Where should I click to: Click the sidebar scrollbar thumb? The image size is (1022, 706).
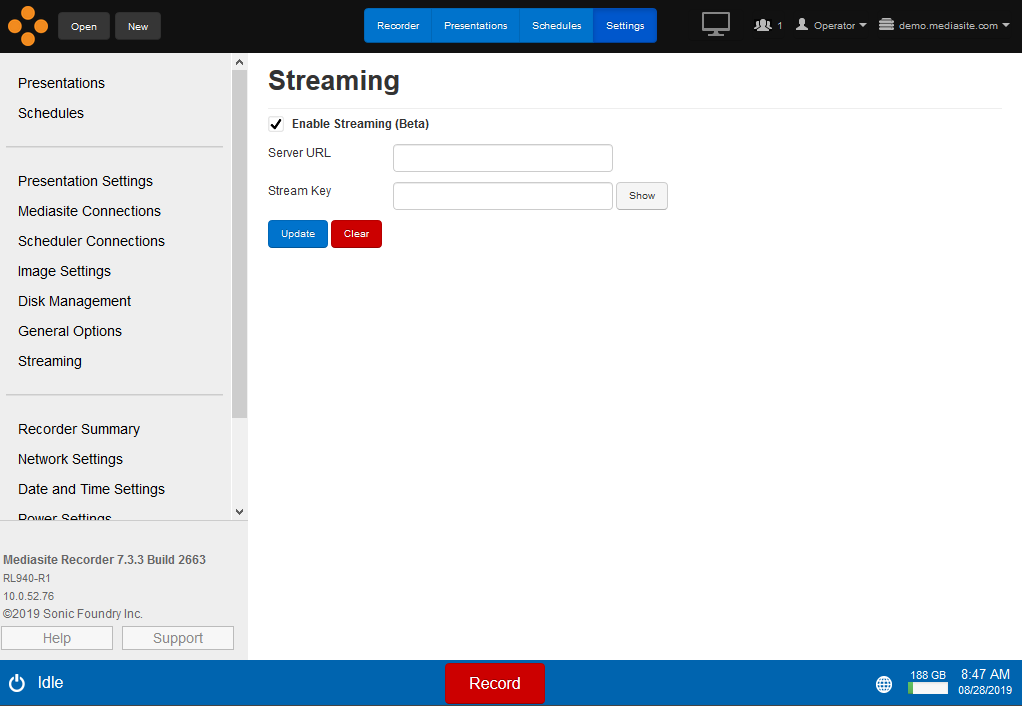pyautogui.click(x=239, y=244)
